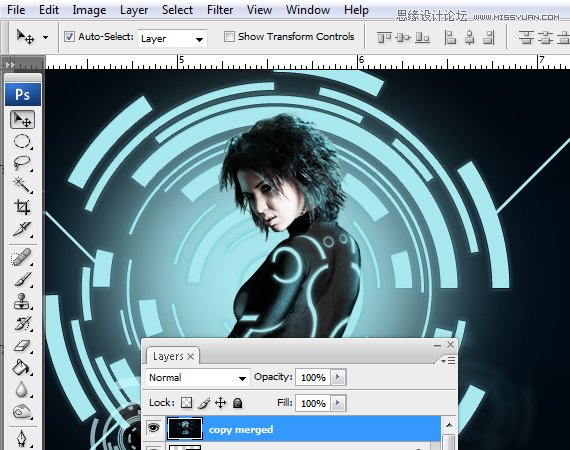Image resolution: width=570 pixels, height=450 pixels.
Task: Distribute vertical centers button
Action: coord(545,37)
